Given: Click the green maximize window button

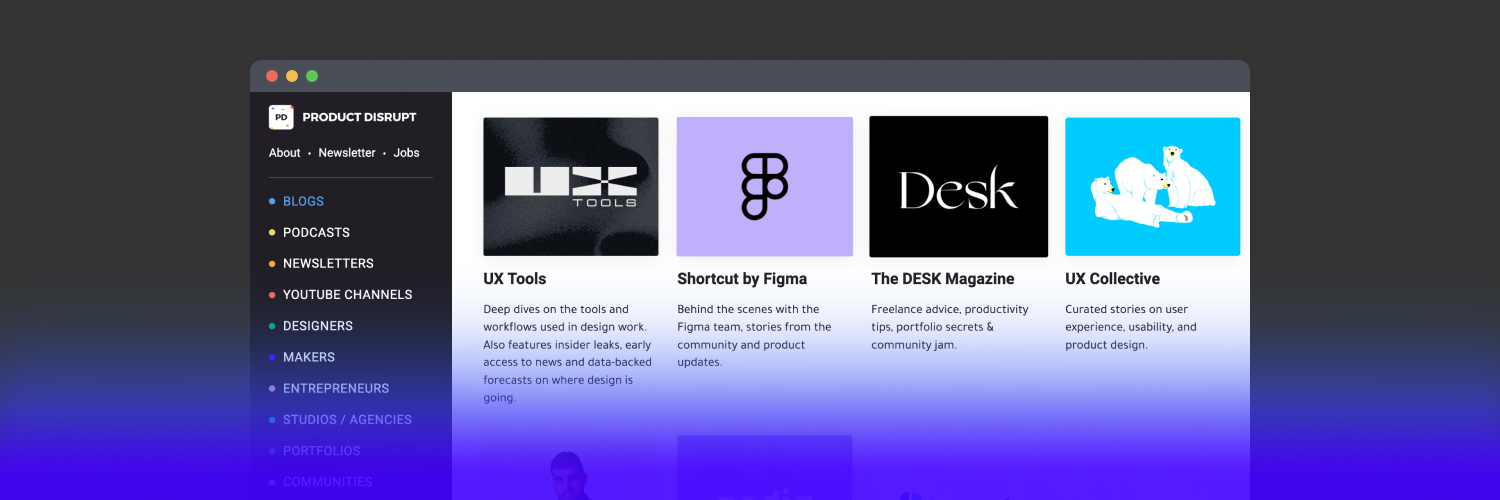Looking at the screenshot, I should click(312, 76).
